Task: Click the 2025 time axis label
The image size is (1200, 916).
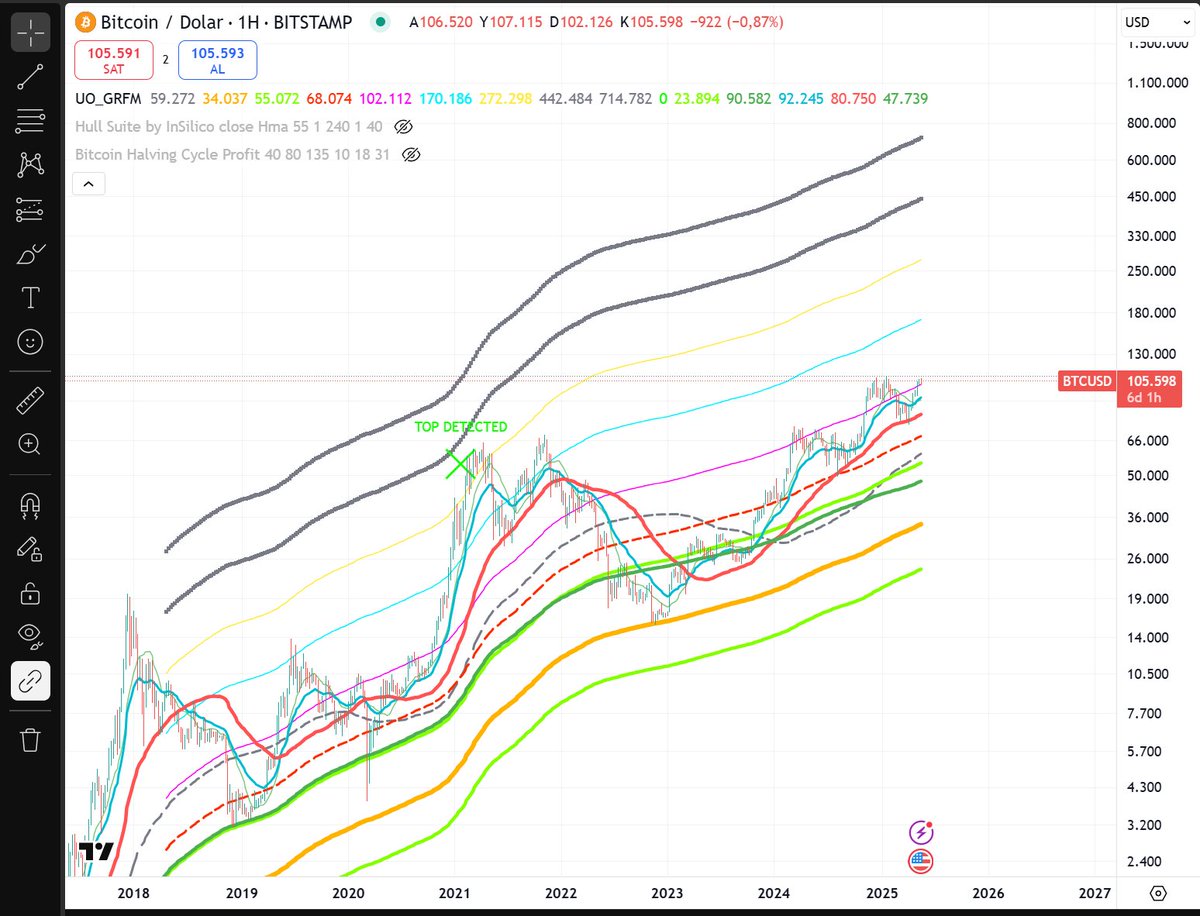Action: point(882,892)
